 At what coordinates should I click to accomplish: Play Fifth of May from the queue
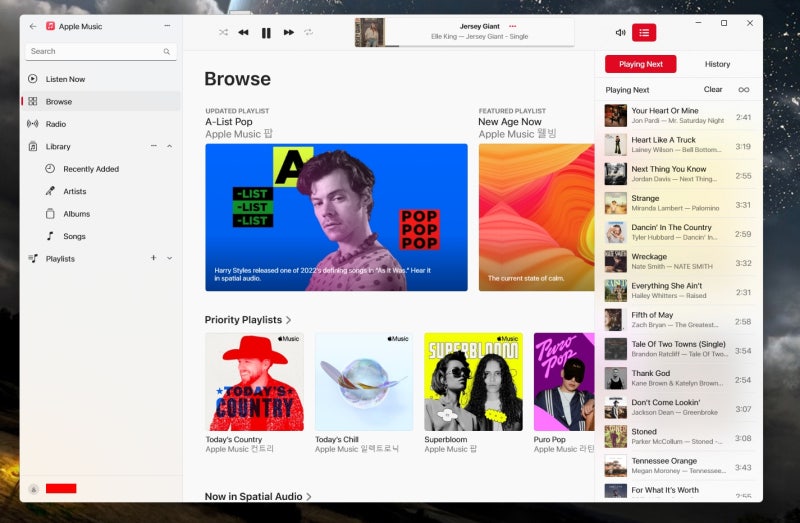pos(679,320)
